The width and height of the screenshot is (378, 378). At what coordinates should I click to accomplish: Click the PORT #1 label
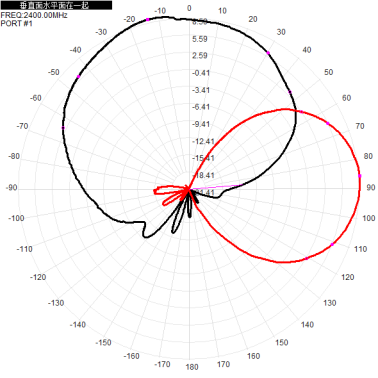pos(17,23)
